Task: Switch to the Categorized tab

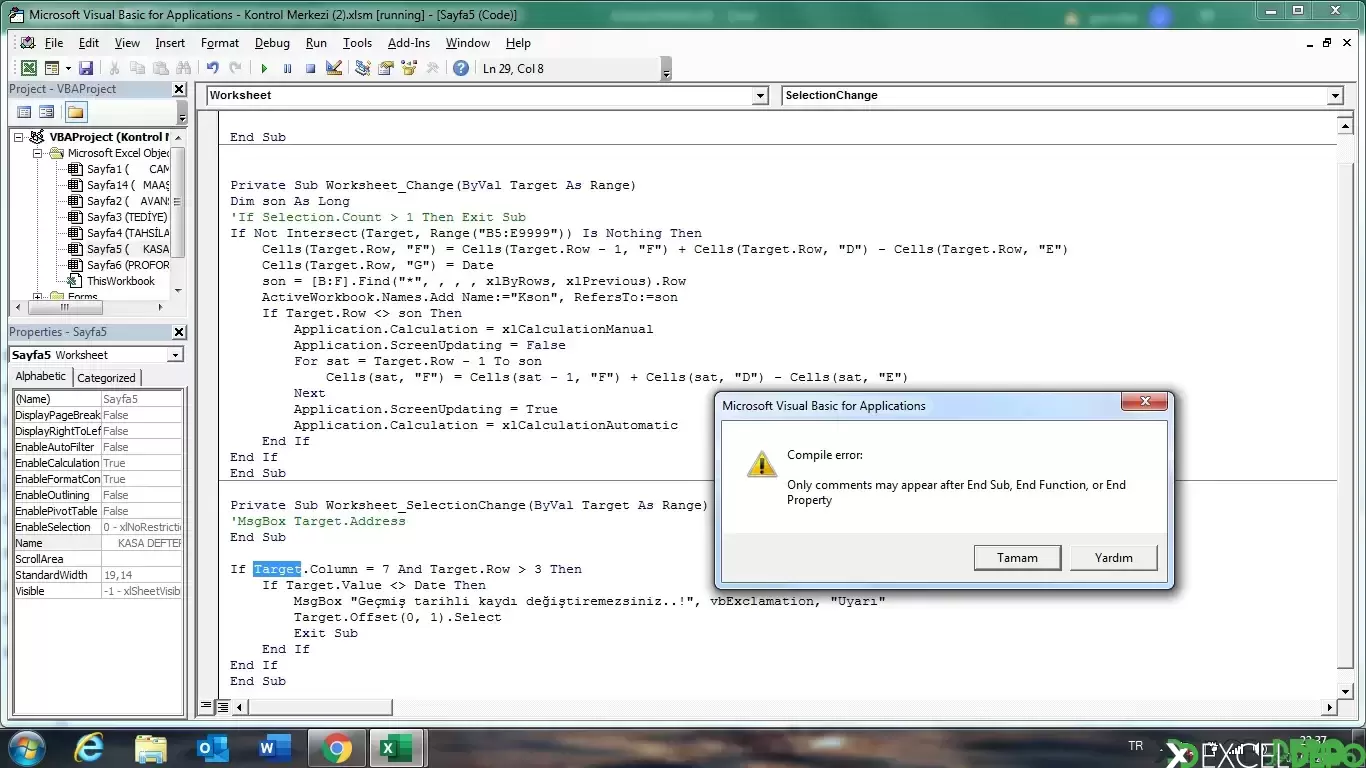Action: (106, 378)
